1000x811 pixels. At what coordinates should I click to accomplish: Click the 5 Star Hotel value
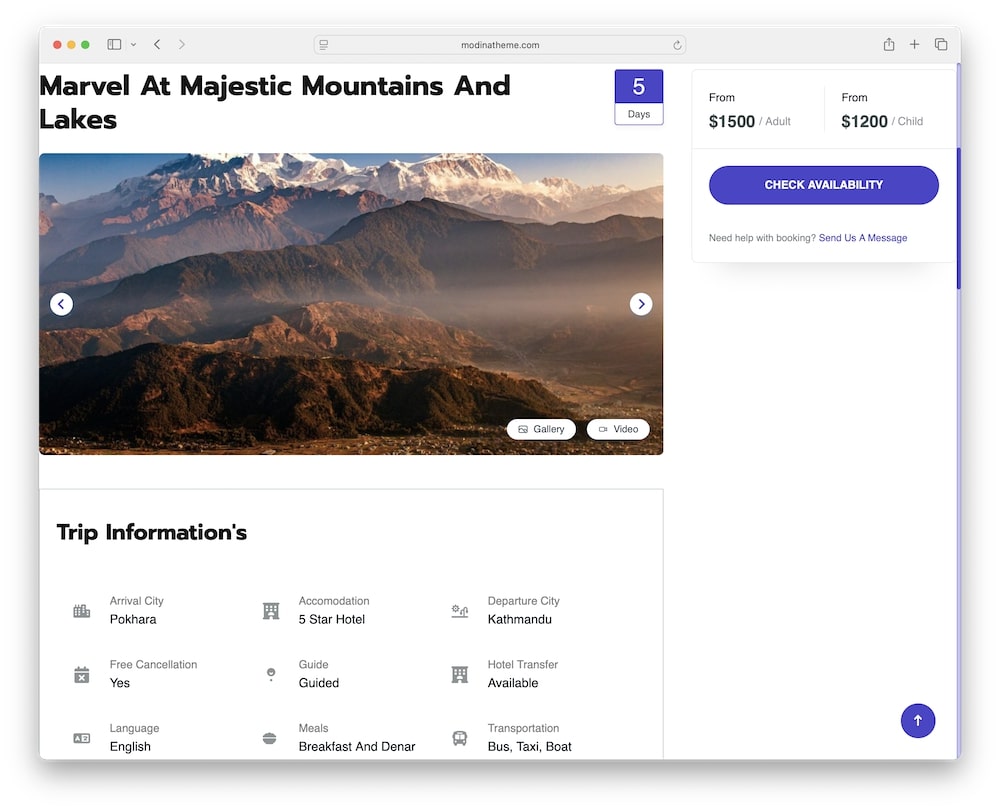[x=332, y=619]
